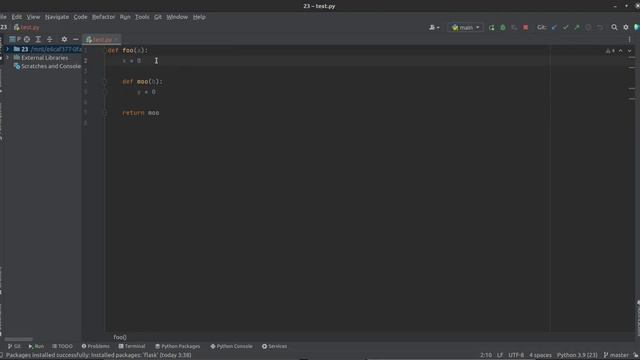Image resolution: width=640 pixels, height=360 pixels.
Task: Click the Git rollback icon
Action: [x=600, y=27]
